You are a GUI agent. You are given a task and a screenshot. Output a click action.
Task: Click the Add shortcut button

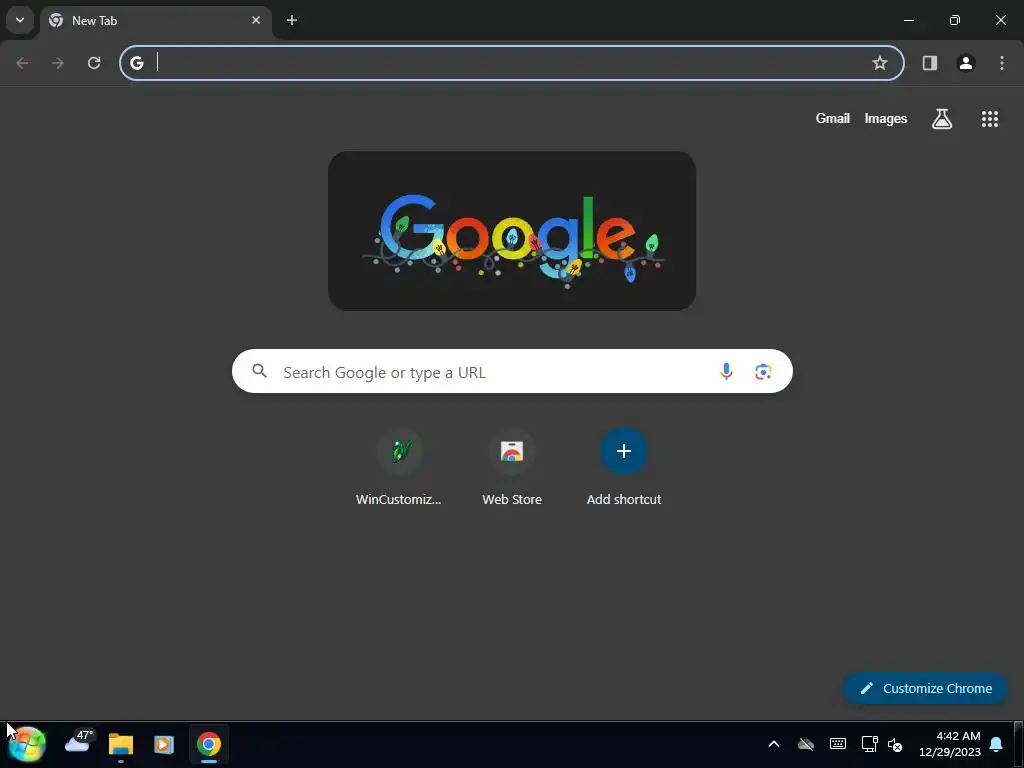[x=624, y=467]
